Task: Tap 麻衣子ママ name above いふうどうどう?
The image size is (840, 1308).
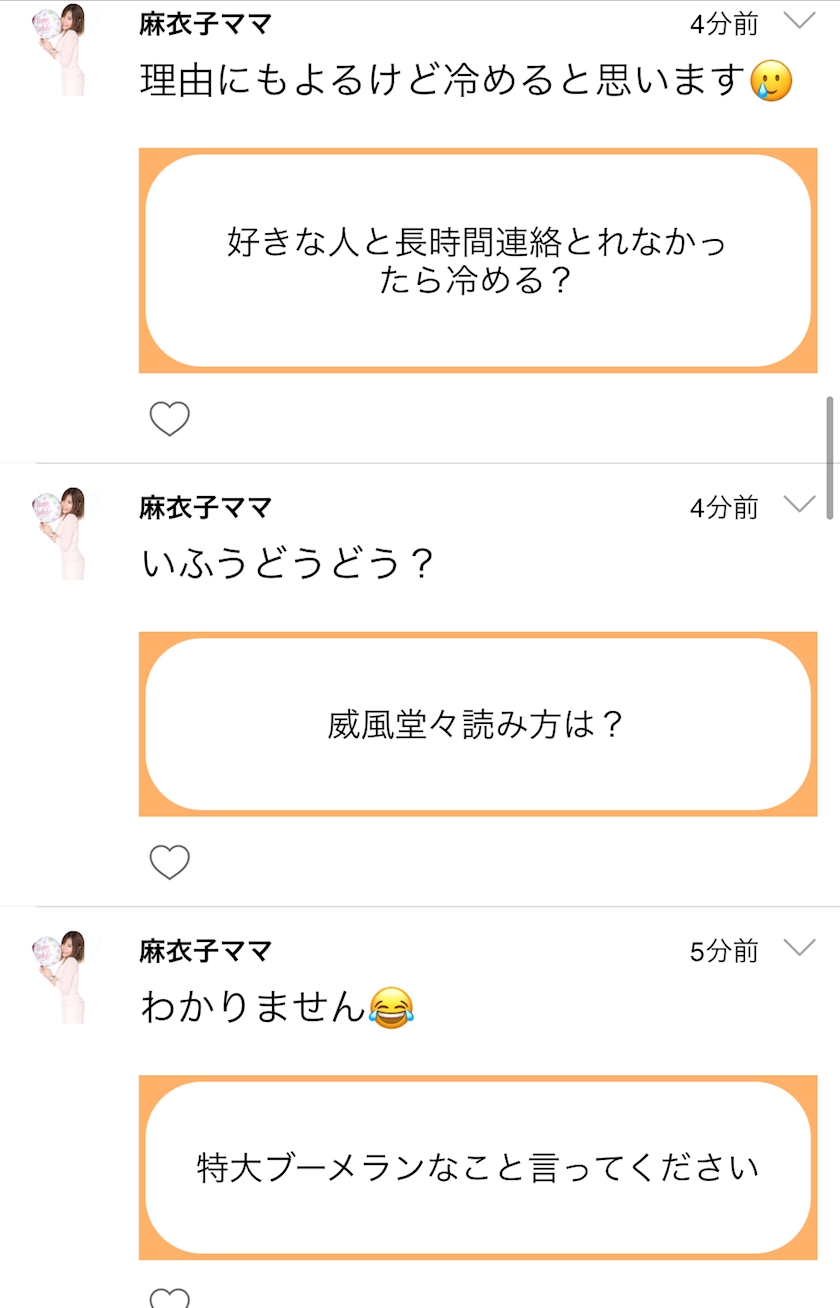Action: [x=205, y=507]
